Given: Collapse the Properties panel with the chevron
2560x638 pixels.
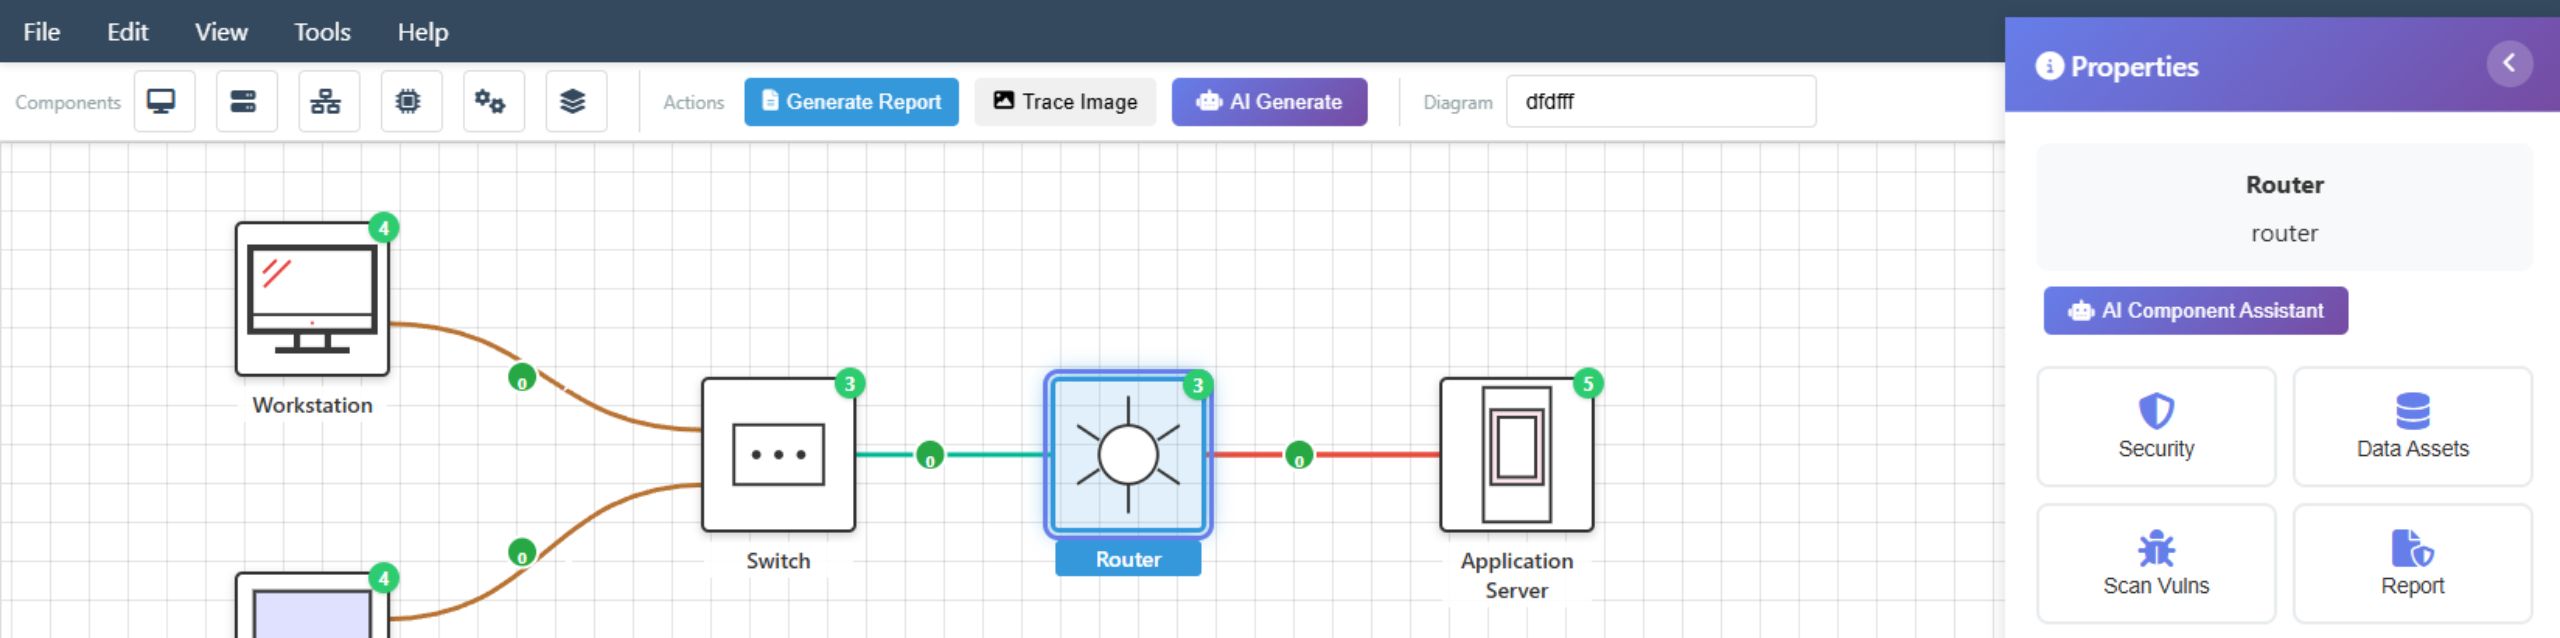Looking at the screenshot, I should coord(2508,64).
